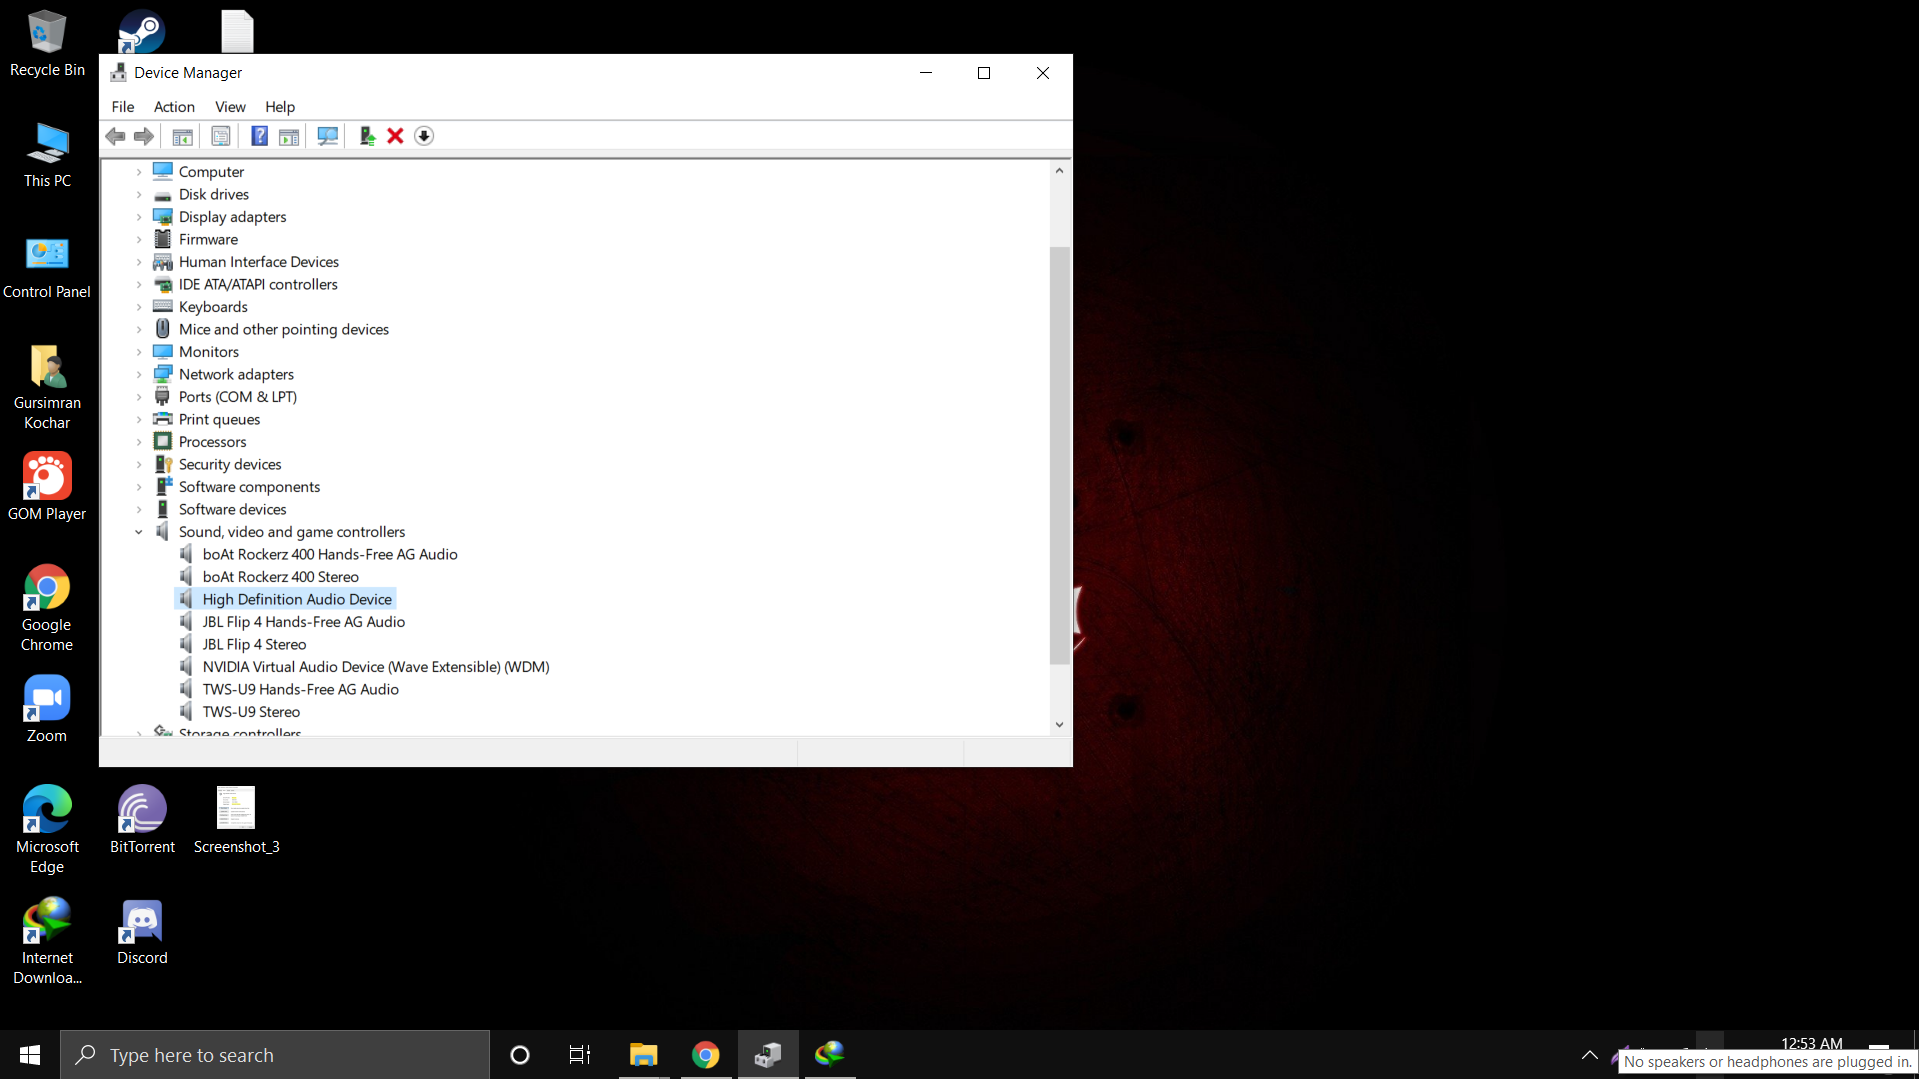Open the View menu
The height and width of the screenshot is (1079, 1919).
pos(230,107)
